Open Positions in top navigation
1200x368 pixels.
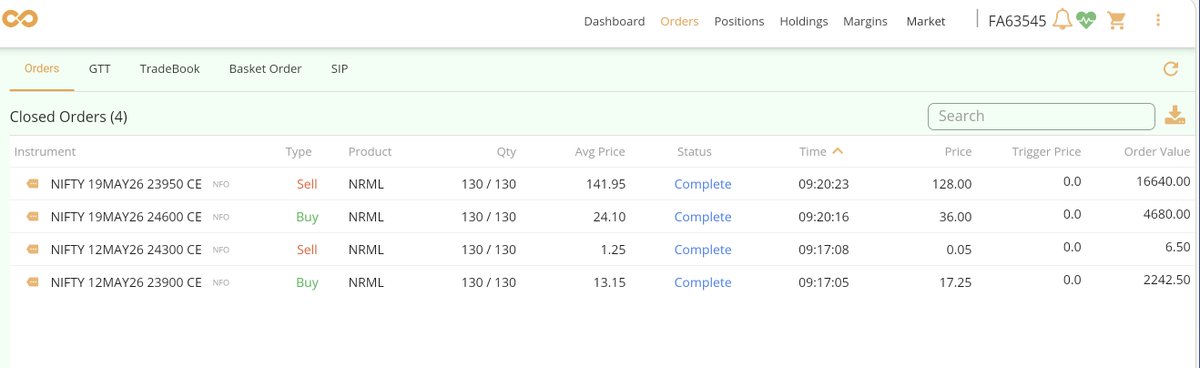(x=739, y=21)
